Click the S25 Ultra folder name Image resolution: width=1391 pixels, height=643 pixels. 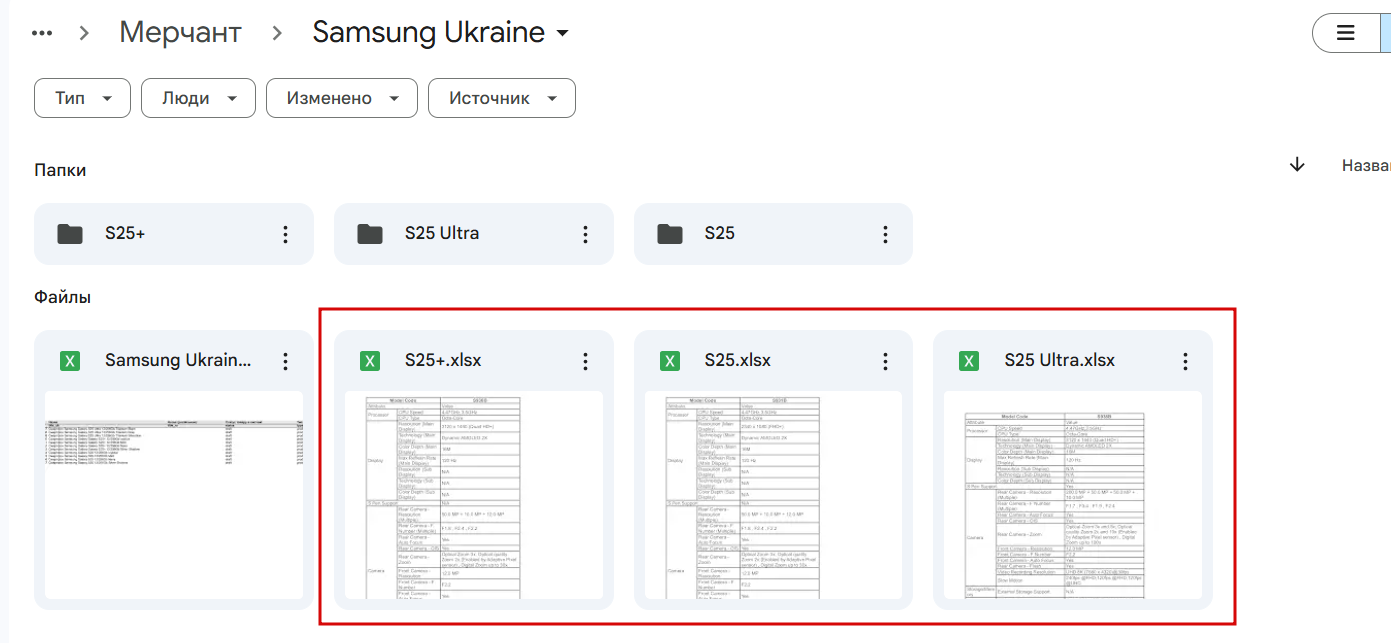pos(442,234)
